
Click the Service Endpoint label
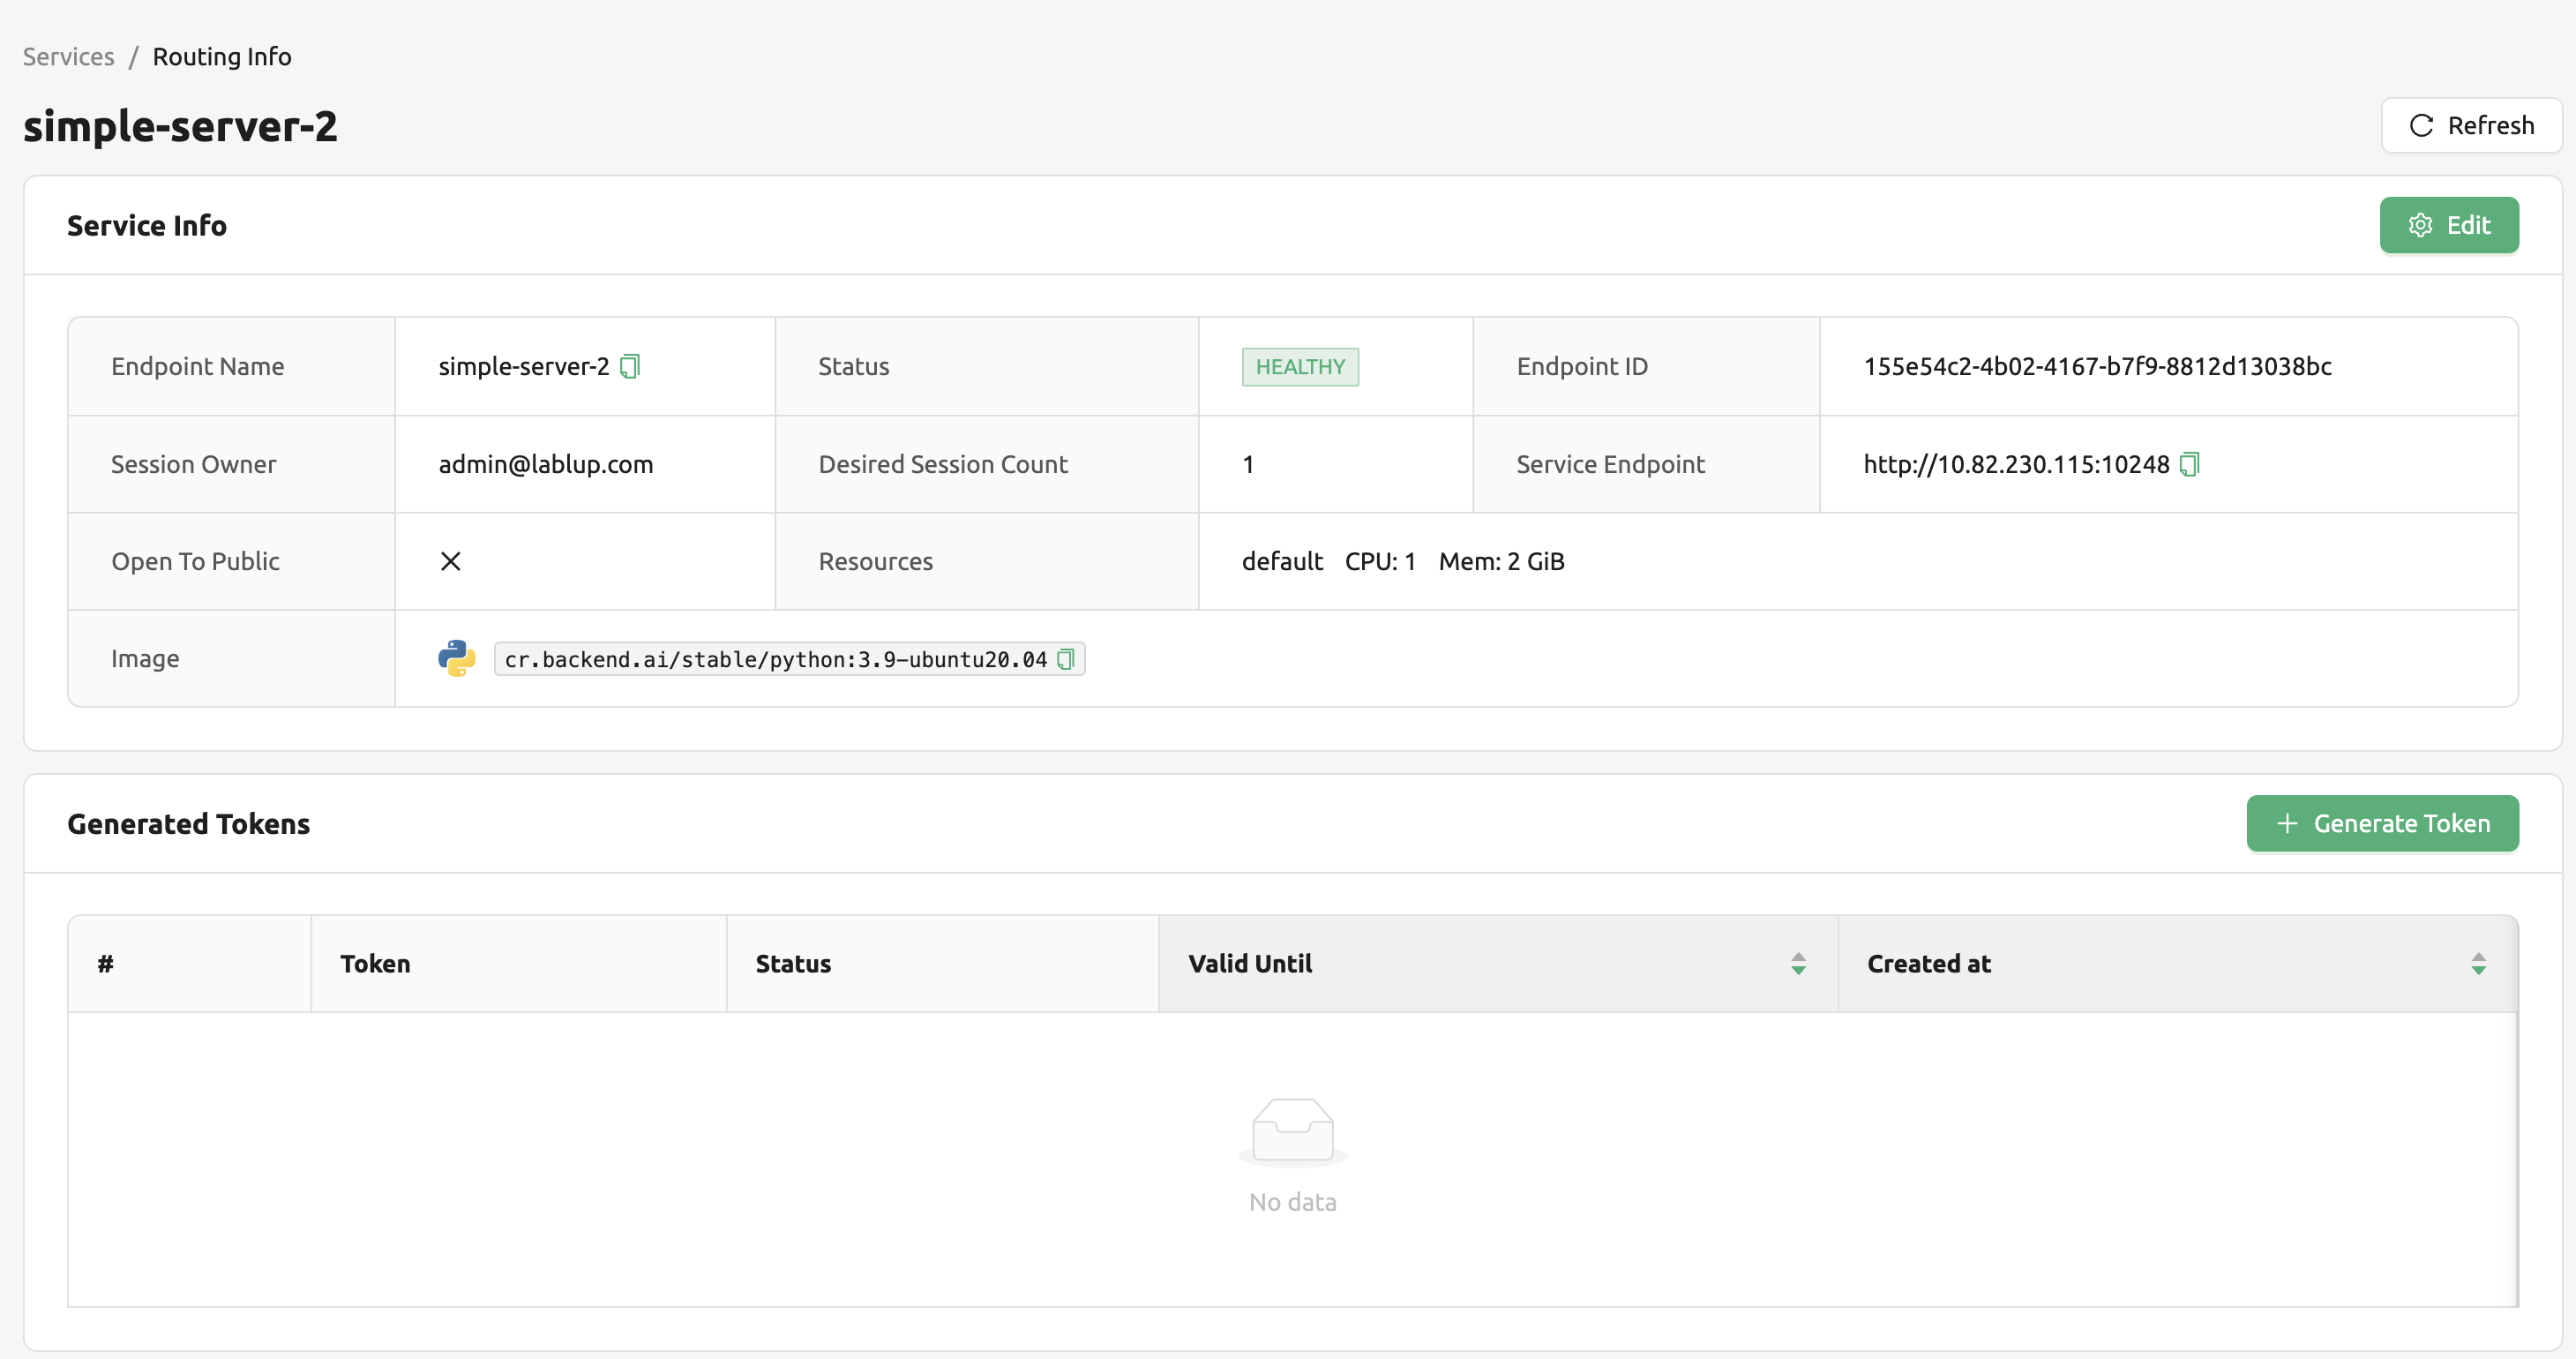[1610, 465]
